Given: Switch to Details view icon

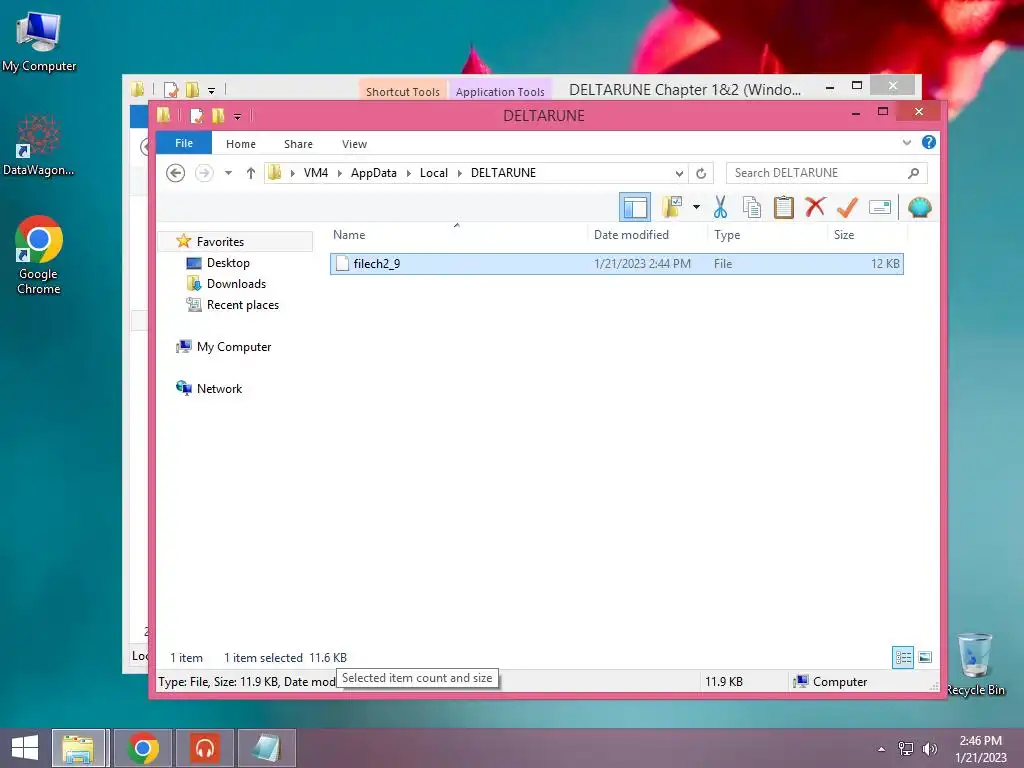Looking at the screenshot, I should click(903, 658).
